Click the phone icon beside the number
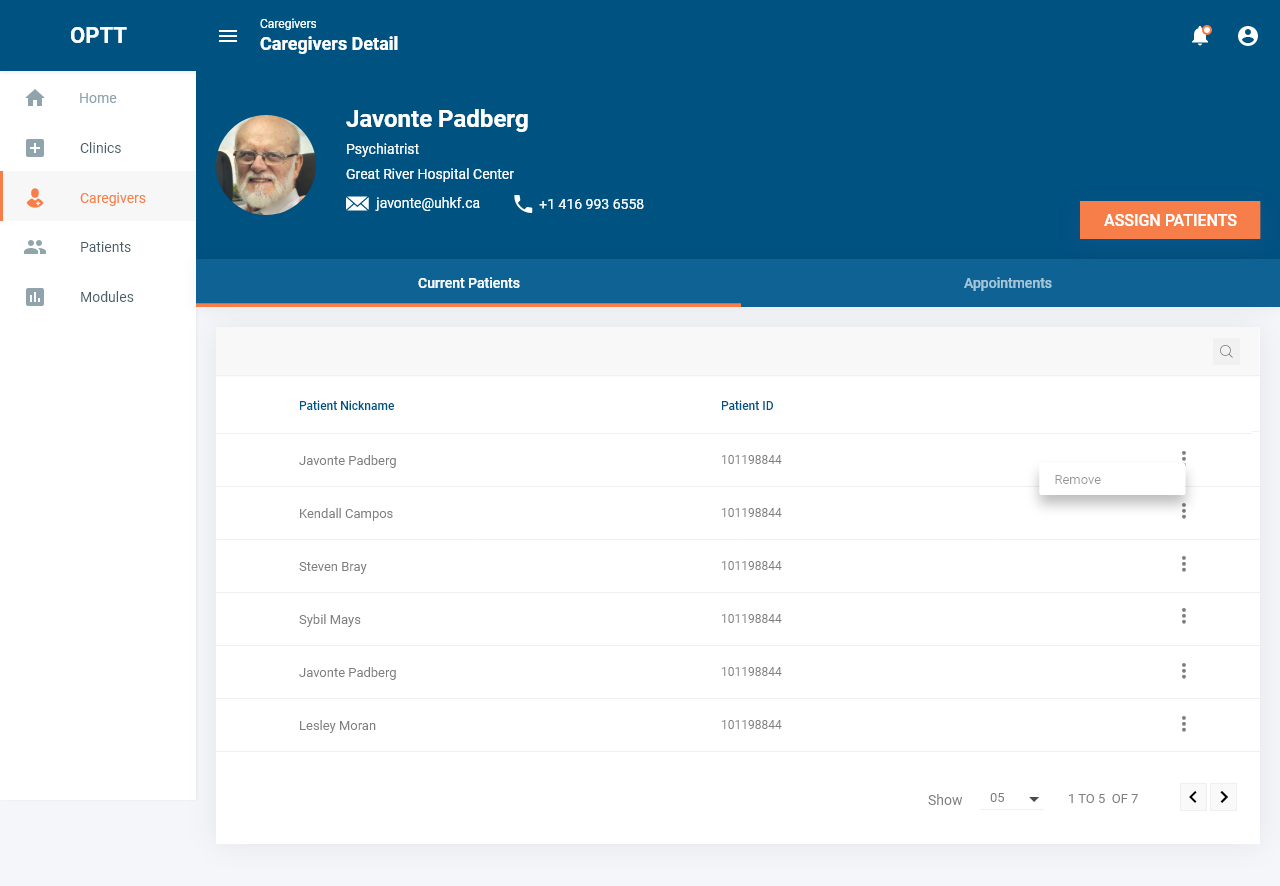The image size is (1280, 886). [x=523, y=204]
